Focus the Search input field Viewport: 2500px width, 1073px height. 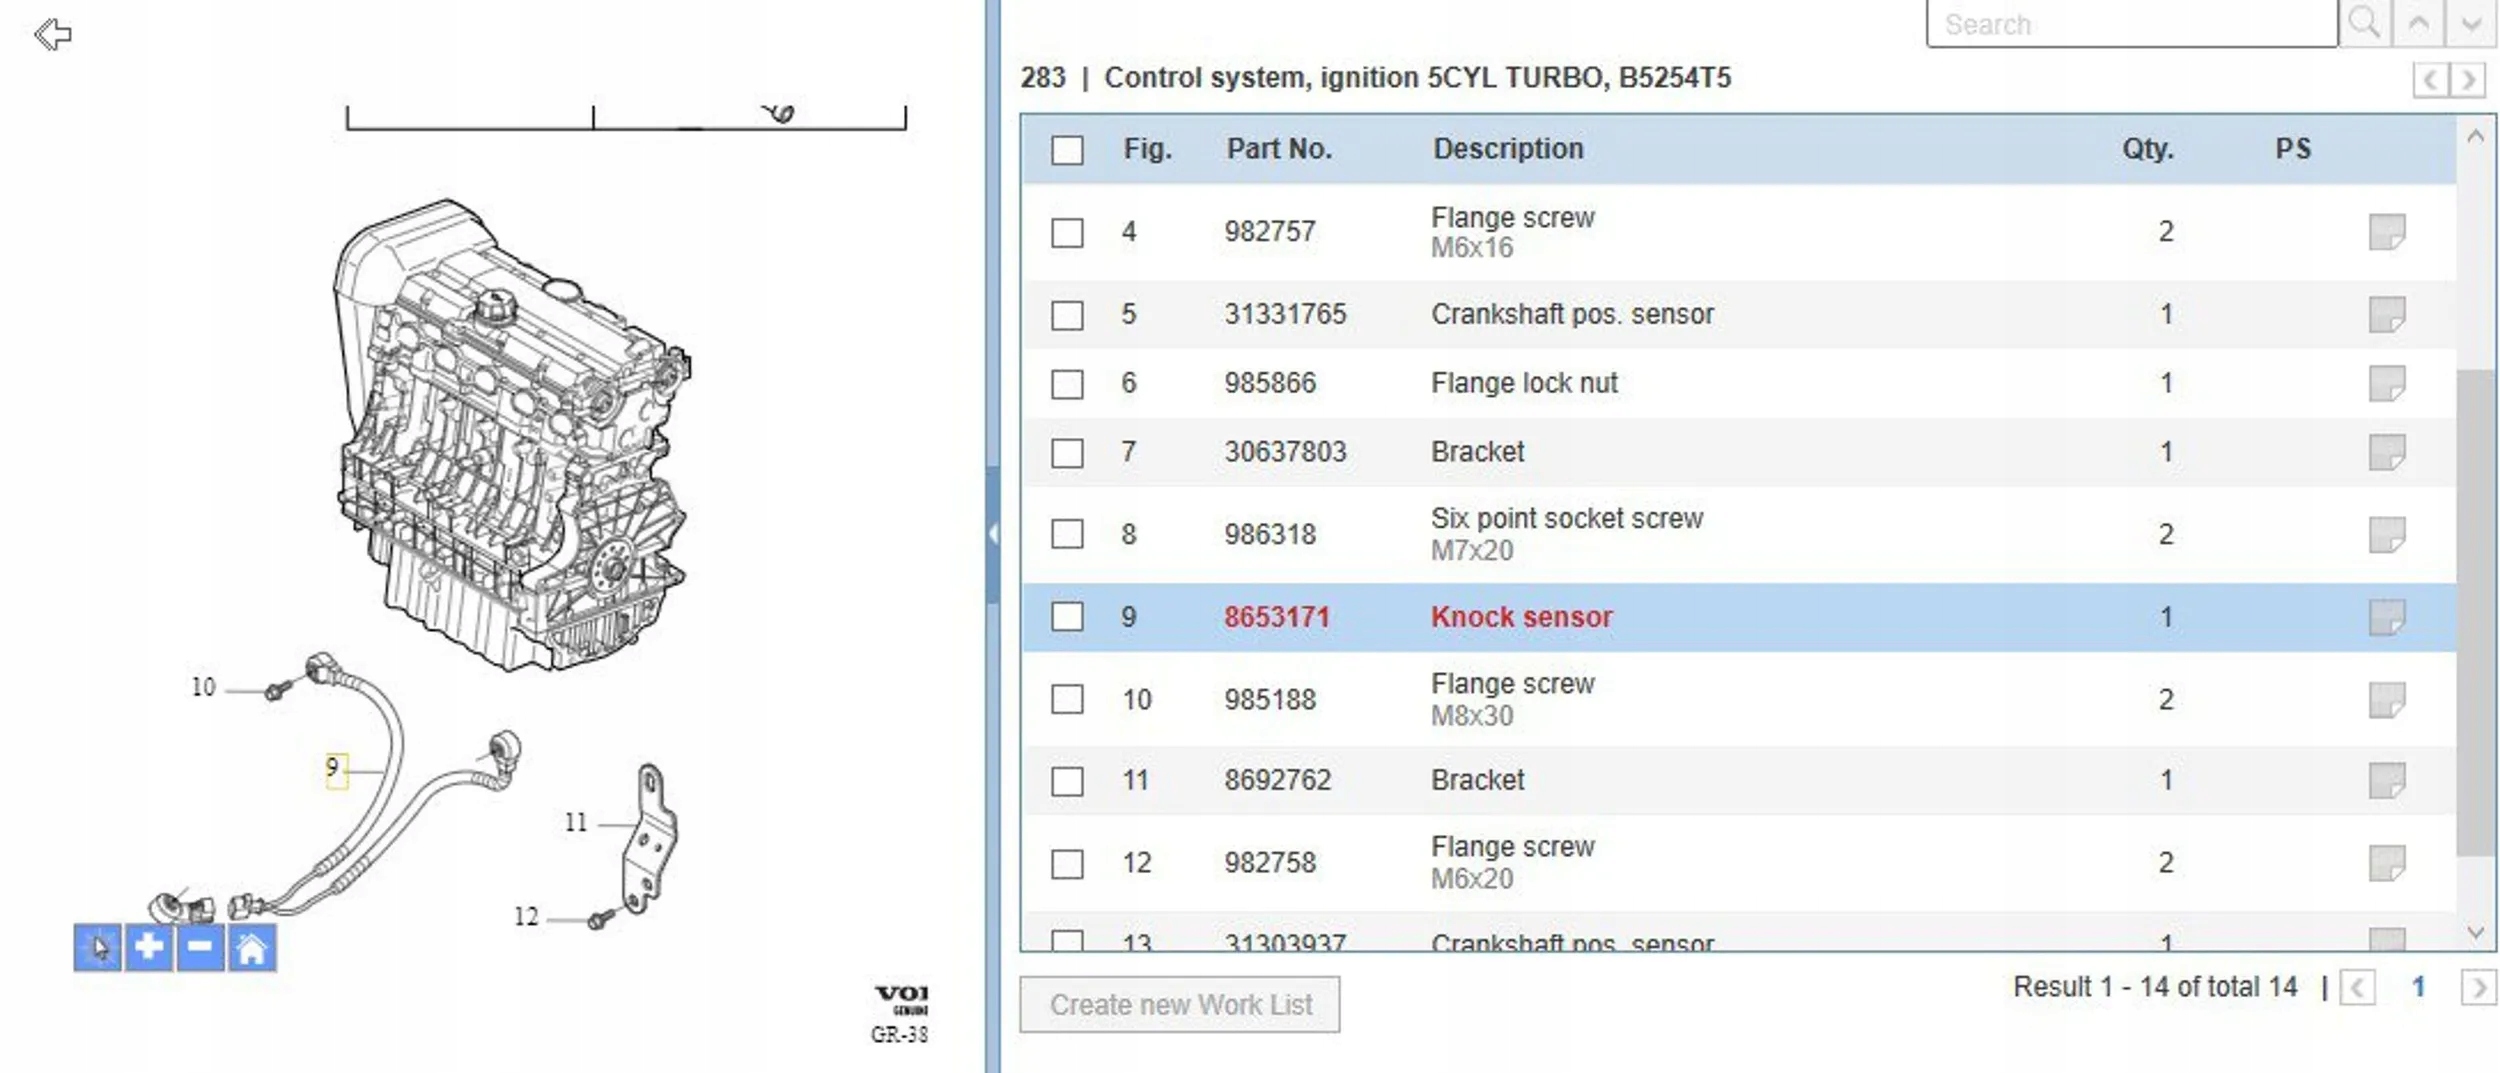point(2132,23)
